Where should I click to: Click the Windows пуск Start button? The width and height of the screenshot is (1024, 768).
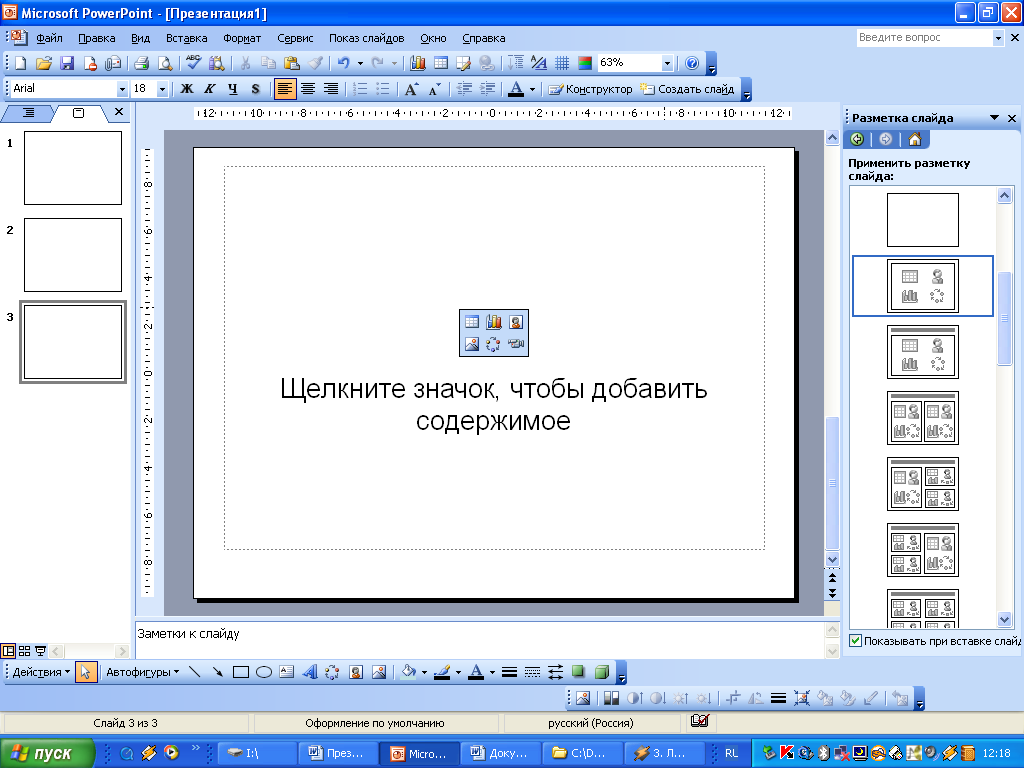point(46,753)
